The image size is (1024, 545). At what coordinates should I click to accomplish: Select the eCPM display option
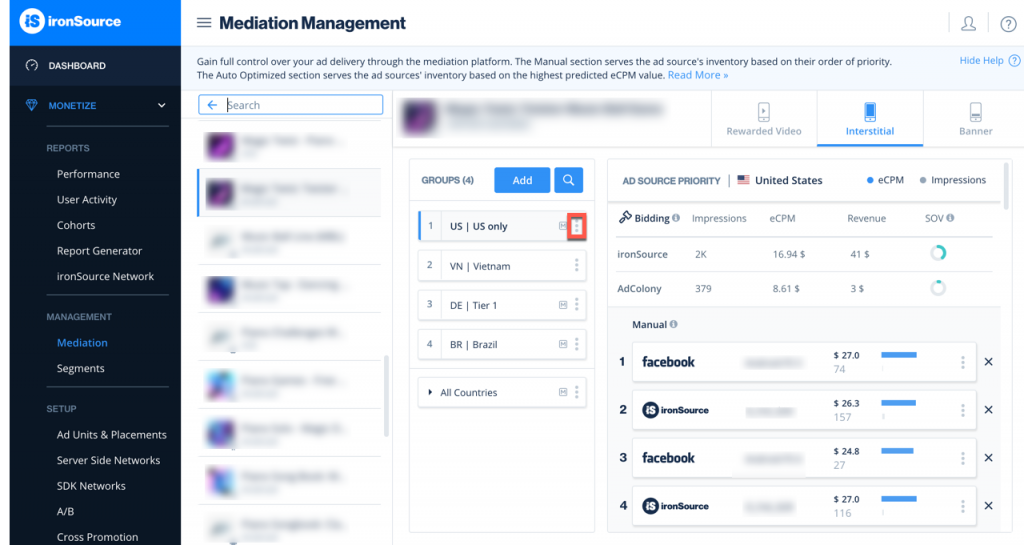pyautogui.click(x=885, y=180)
